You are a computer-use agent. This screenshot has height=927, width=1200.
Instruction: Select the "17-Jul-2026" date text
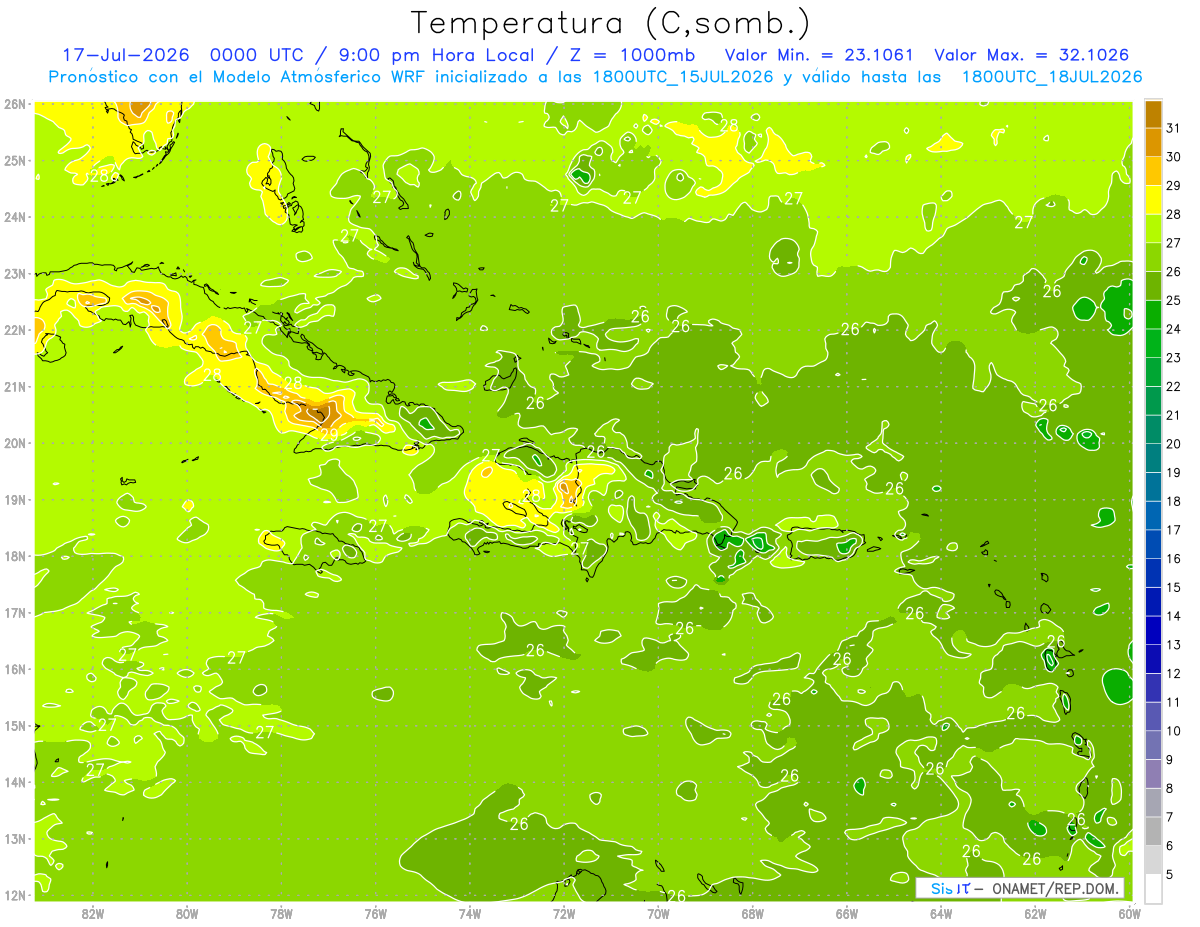point(125,55)
